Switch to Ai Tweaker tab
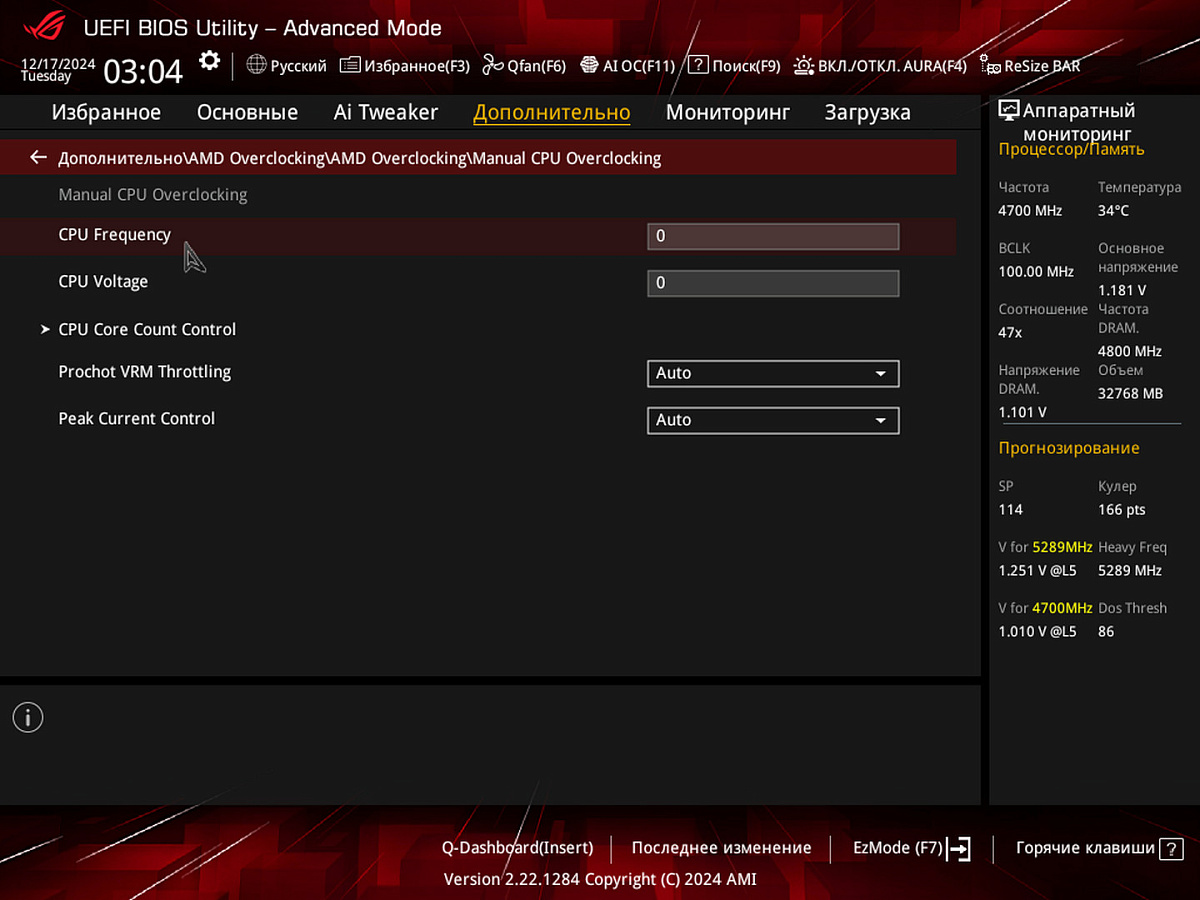 [x=386, y=112]
